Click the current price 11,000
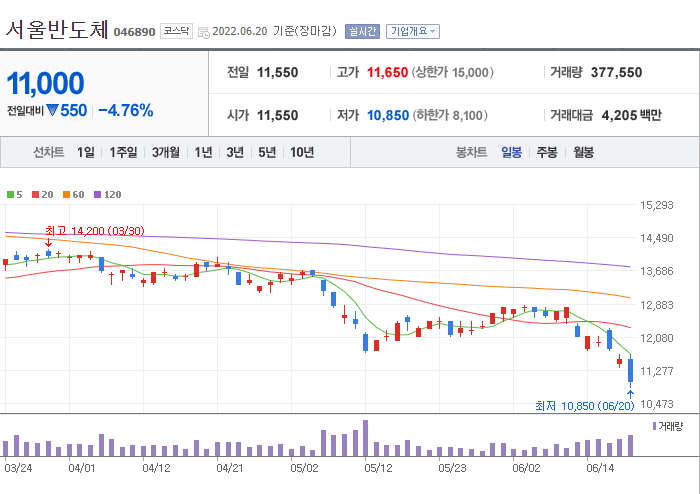This screenshot has width=700, height=494. tap(45, 83)
